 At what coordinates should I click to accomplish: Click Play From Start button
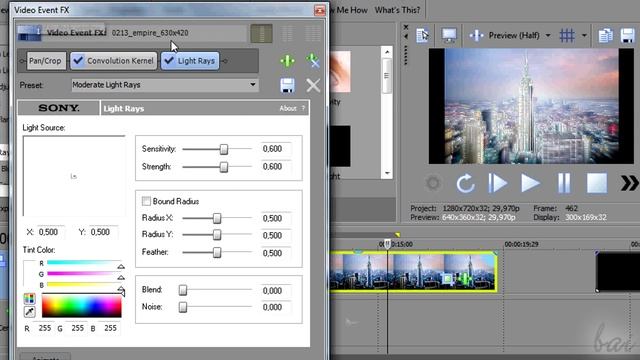click(498, 183)
